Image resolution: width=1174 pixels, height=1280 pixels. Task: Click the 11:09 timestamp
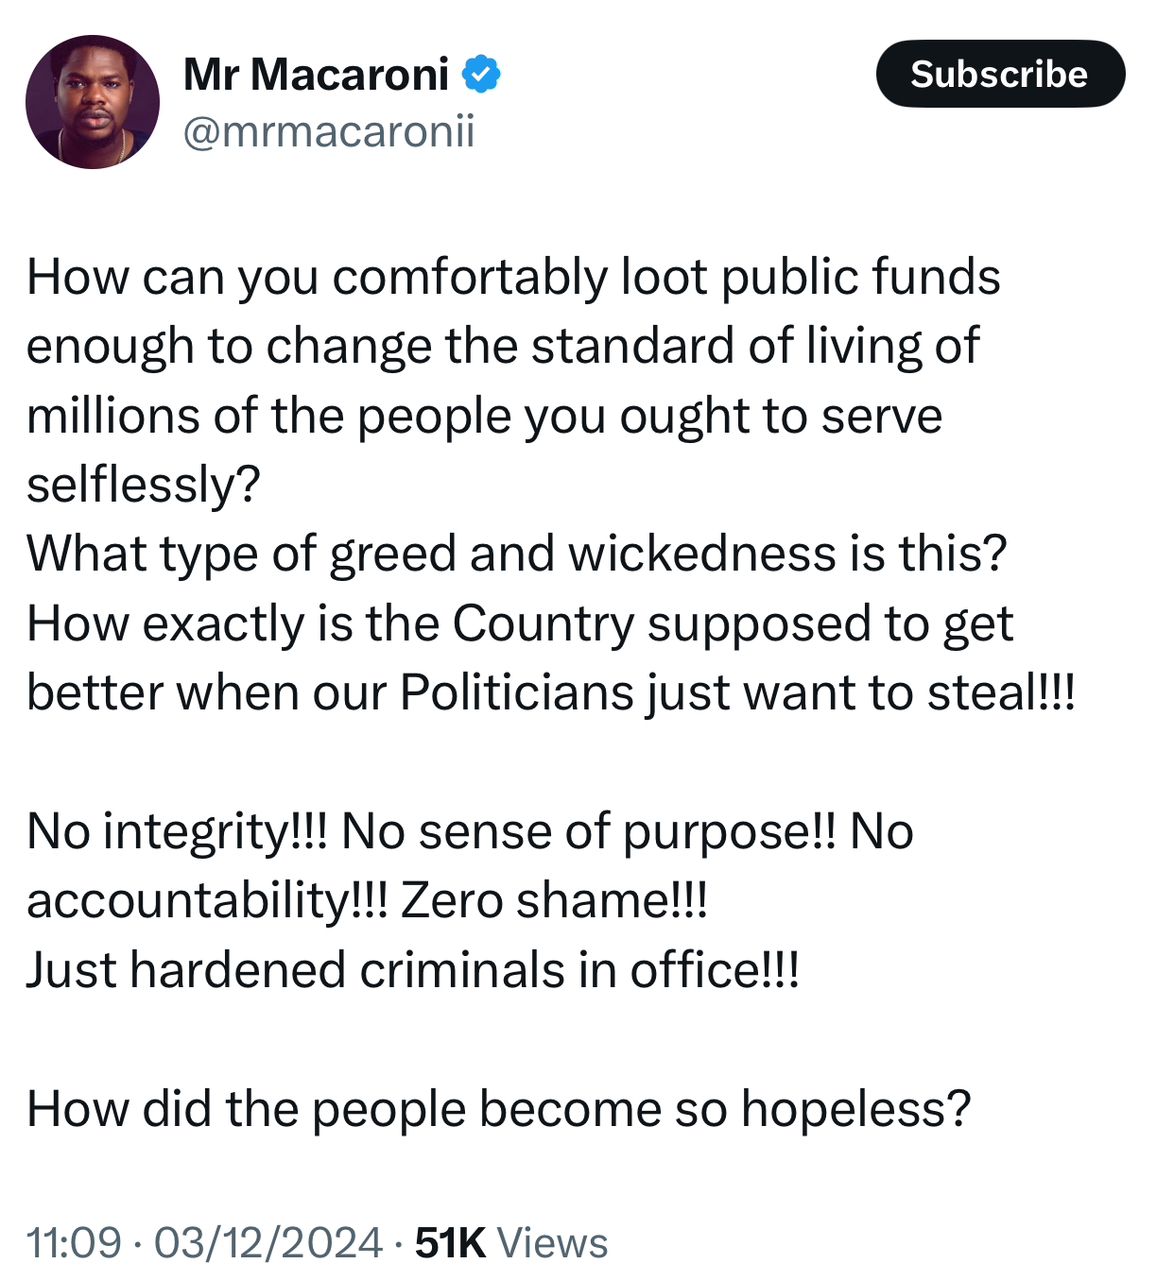(73, 1243)
